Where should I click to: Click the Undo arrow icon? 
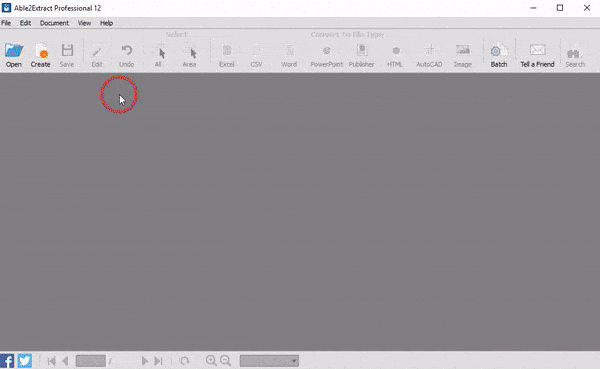(x=127, y=51)
